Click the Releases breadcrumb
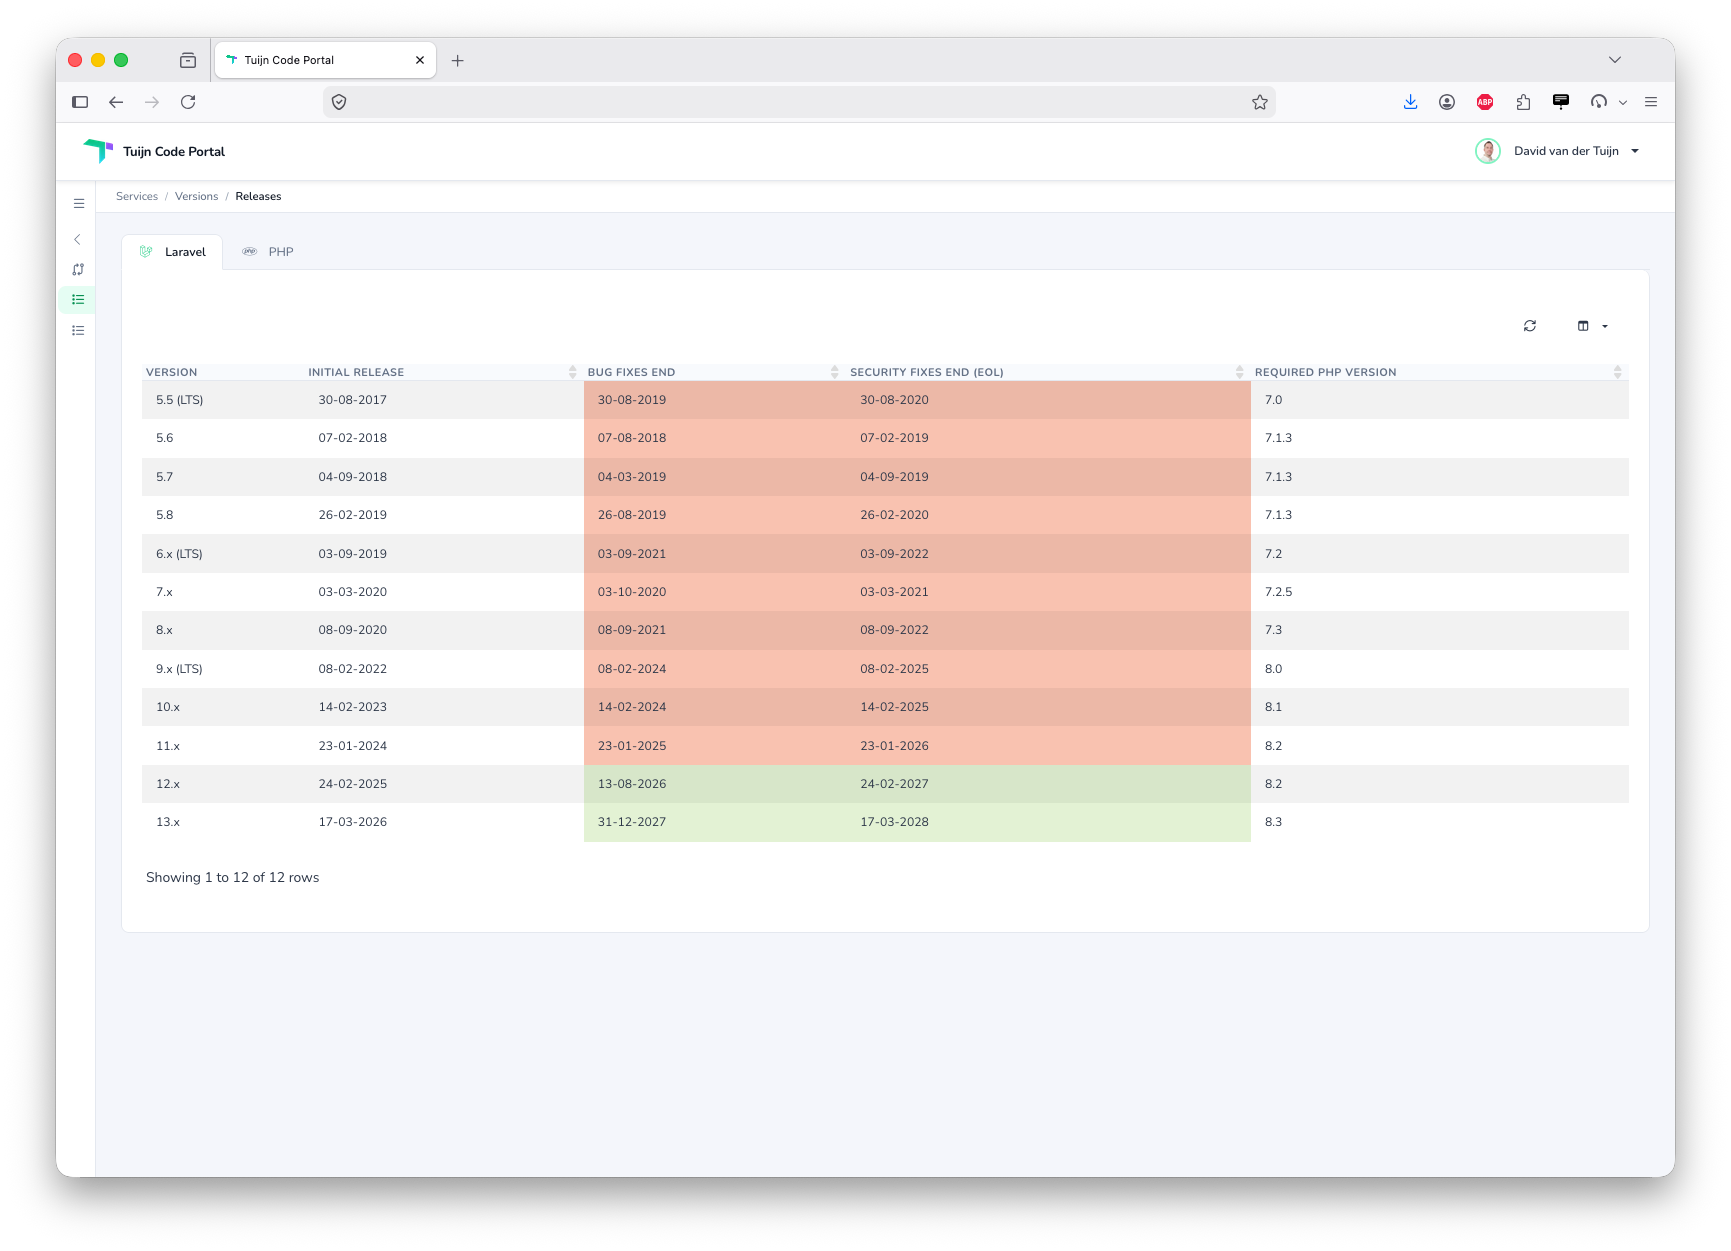 point(258,197)
